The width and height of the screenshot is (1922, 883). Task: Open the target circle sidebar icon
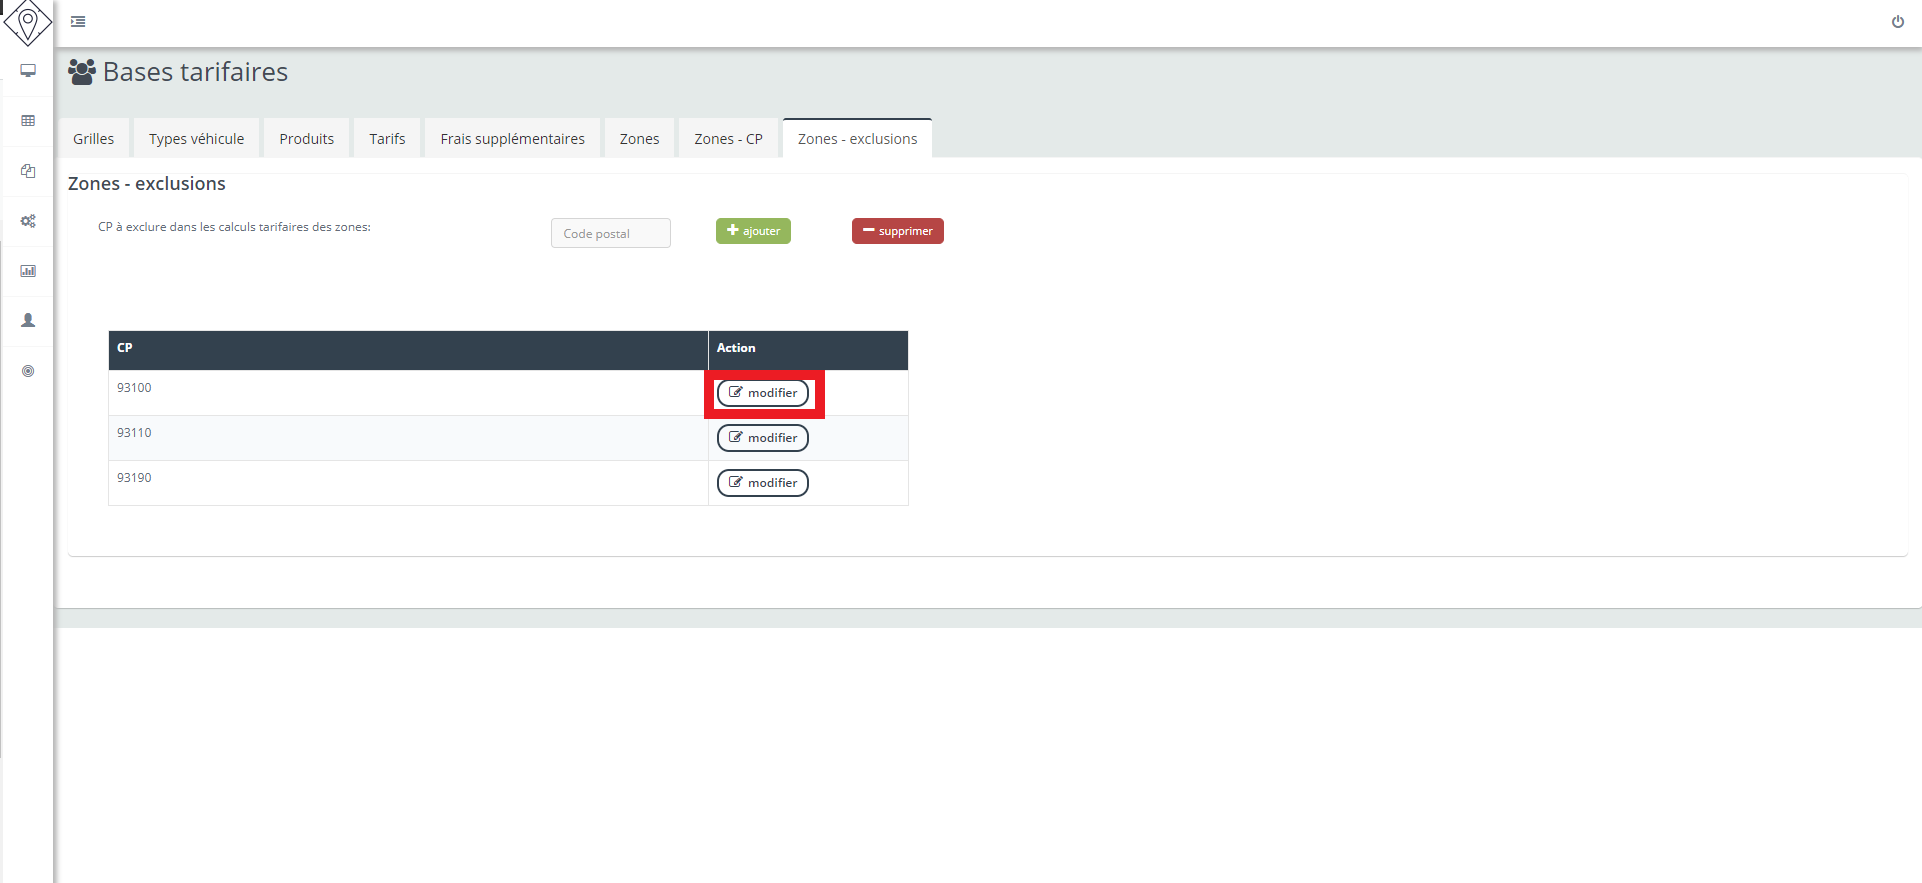(28, 371)
